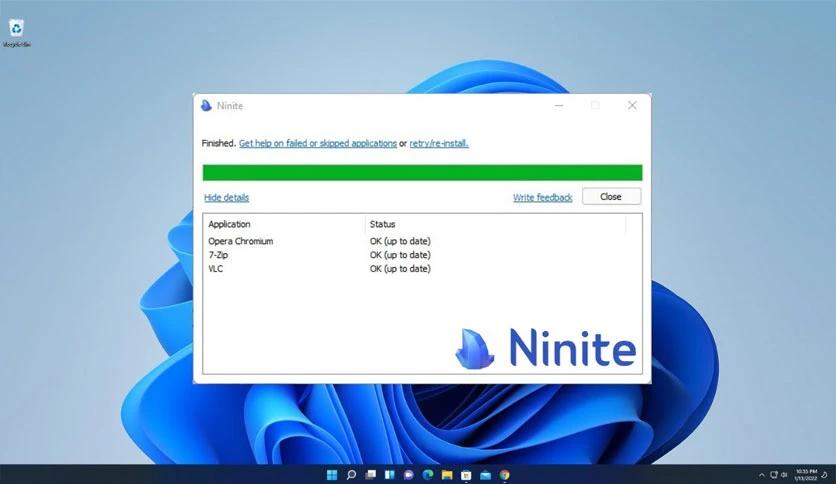Open the taskbar clock and date

806,475
